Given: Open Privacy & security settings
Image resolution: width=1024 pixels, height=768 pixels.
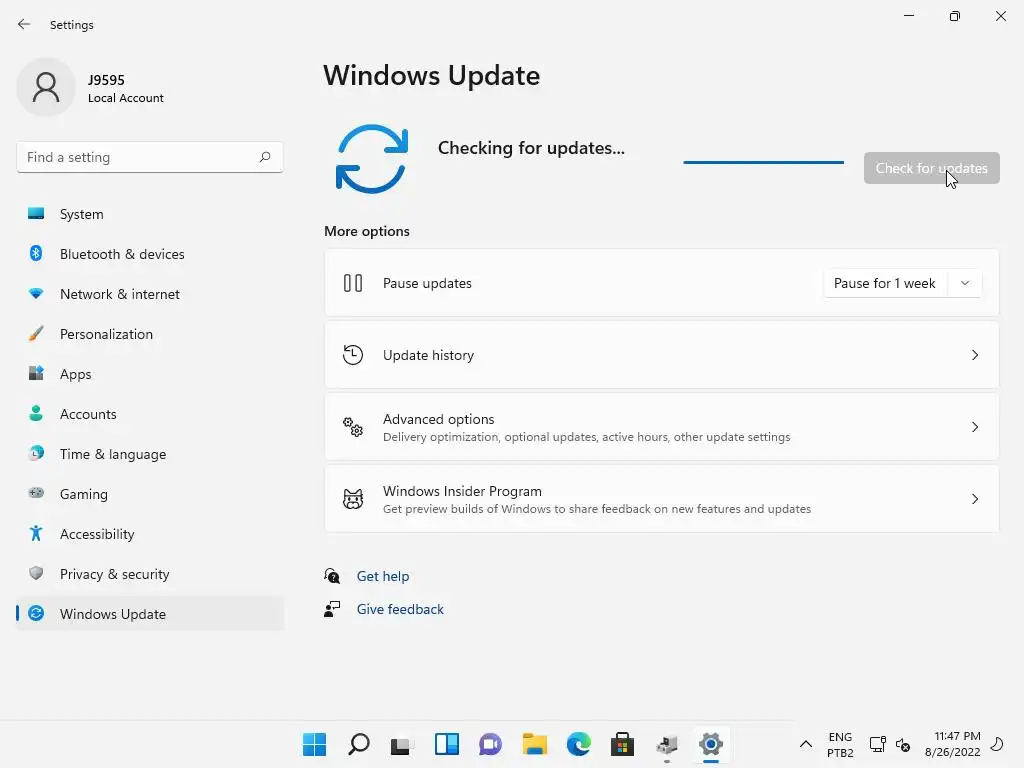Looking at the screenshot, I should click(150, 574).
